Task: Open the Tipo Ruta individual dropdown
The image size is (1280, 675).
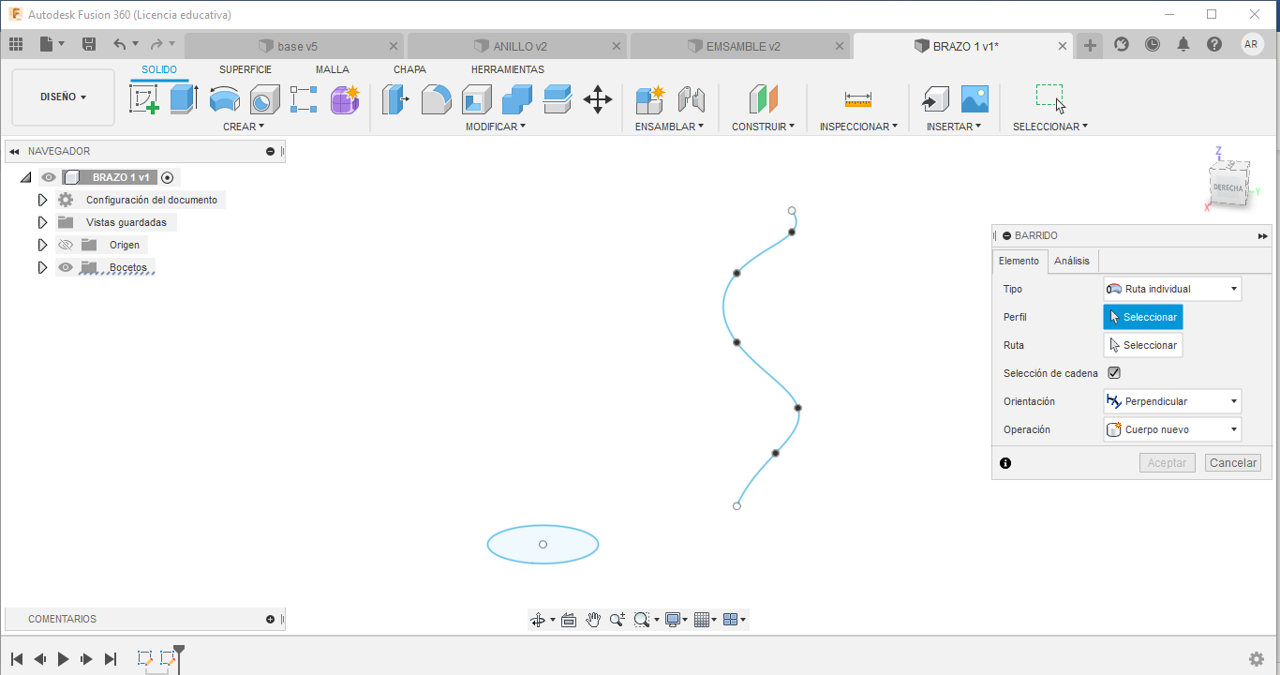Action: tap(1172, 289)
